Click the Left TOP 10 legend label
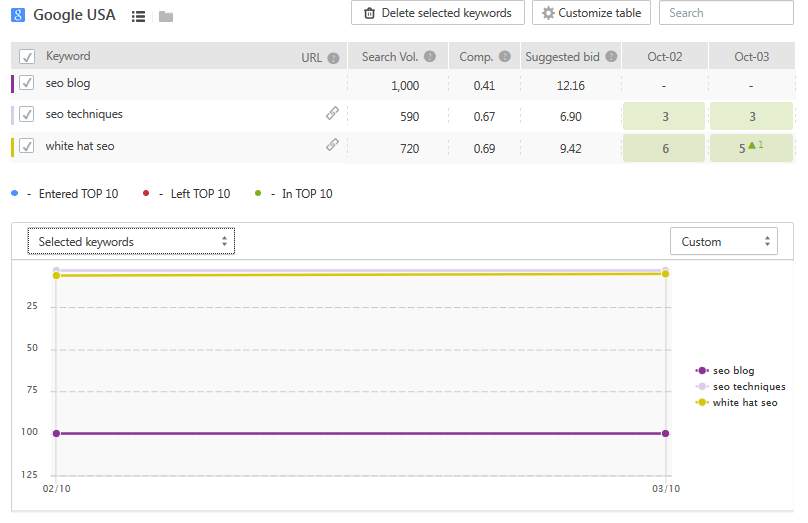Screen dimensions: 808x523 click(x=200, y=194)
